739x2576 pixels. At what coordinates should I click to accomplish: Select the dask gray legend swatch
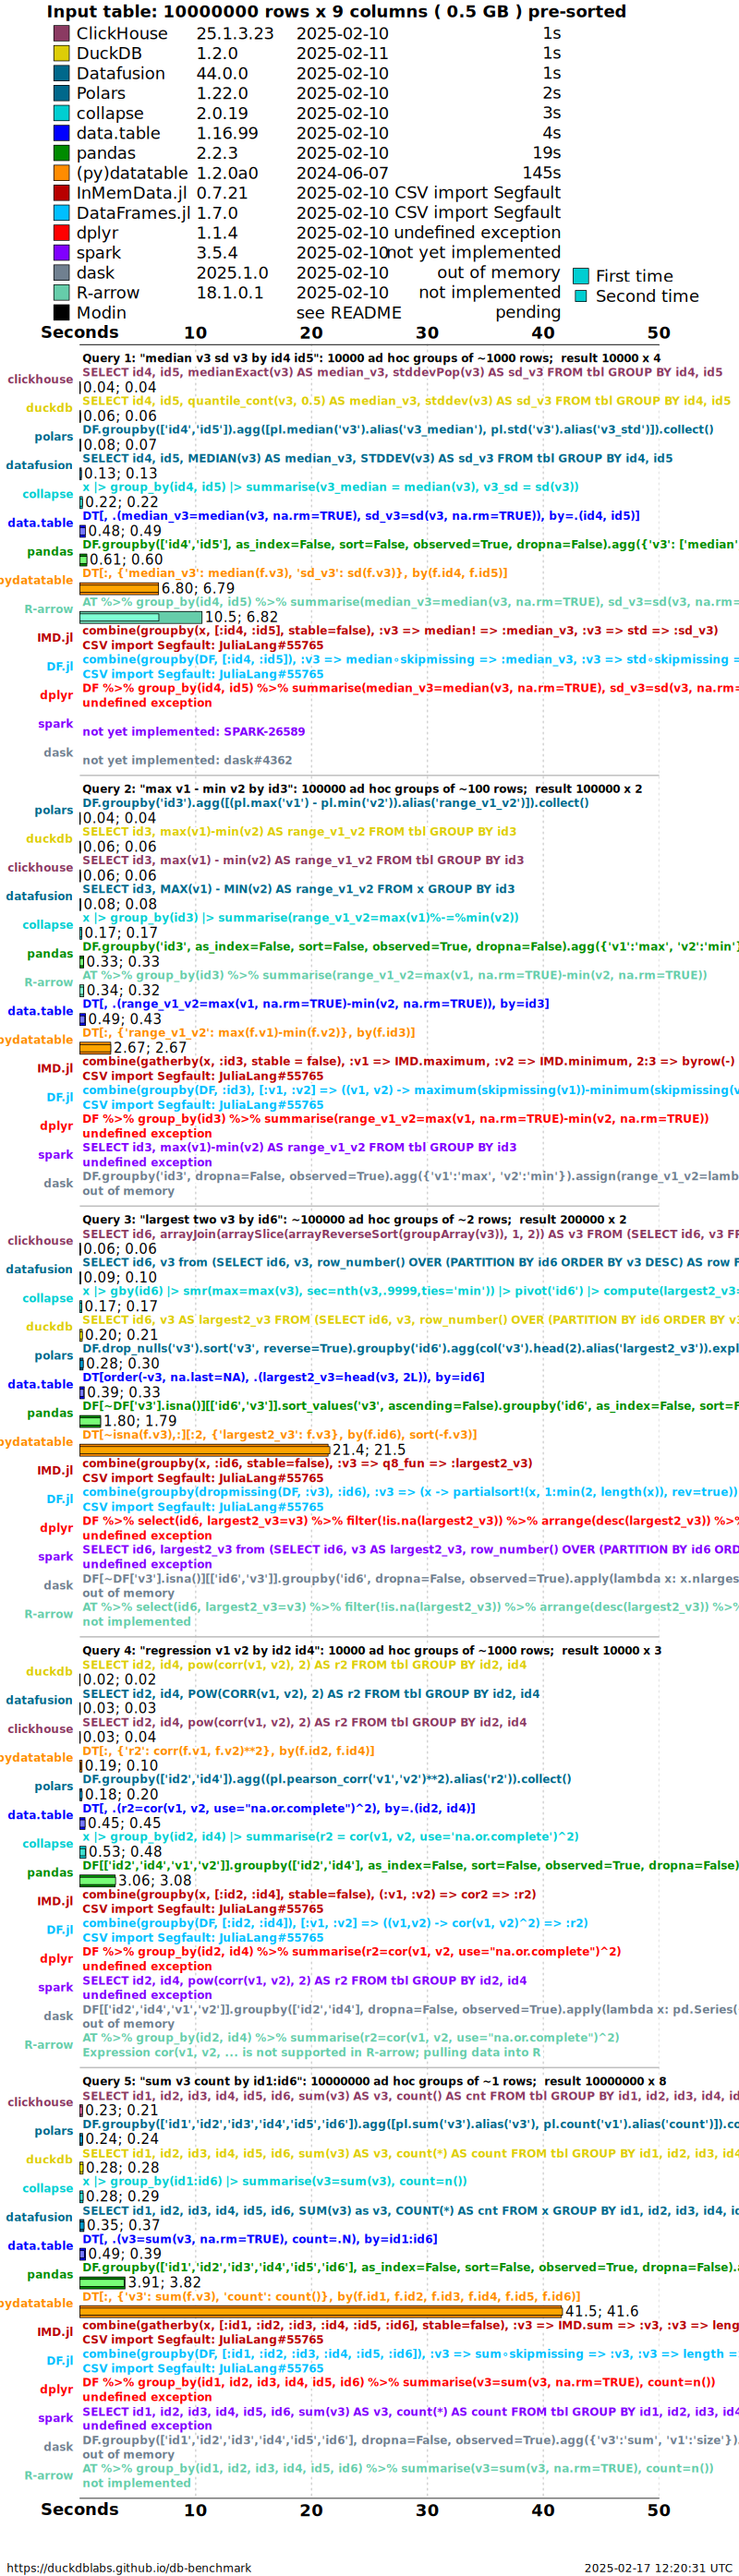(61, 273)
